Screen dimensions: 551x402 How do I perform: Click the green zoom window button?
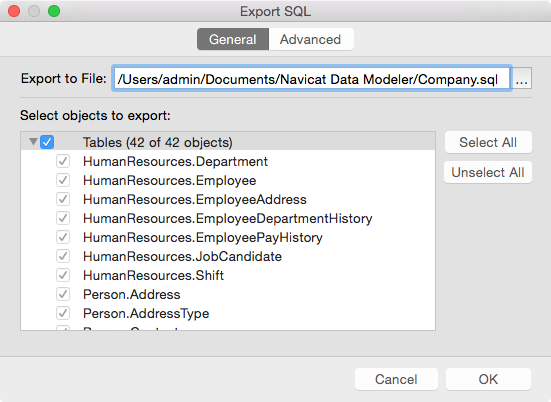point(54,11)
